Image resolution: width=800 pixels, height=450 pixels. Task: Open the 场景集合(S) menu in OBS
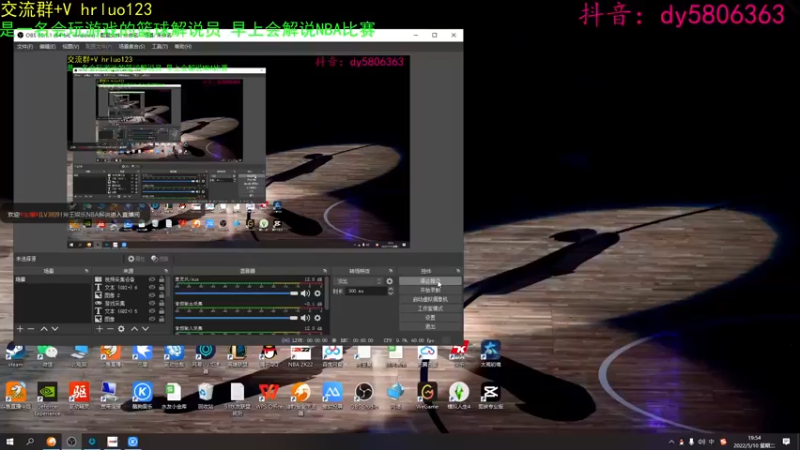click(132, 46)
